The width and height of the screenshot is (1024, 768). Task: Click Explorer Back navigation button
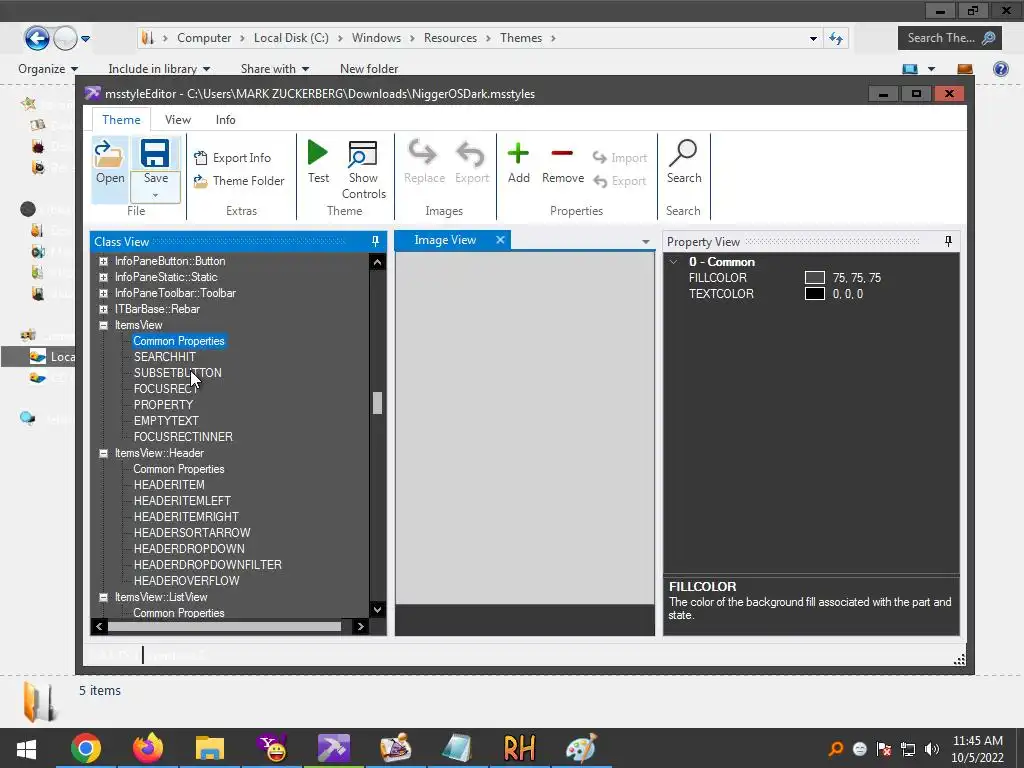click(37, 38)
